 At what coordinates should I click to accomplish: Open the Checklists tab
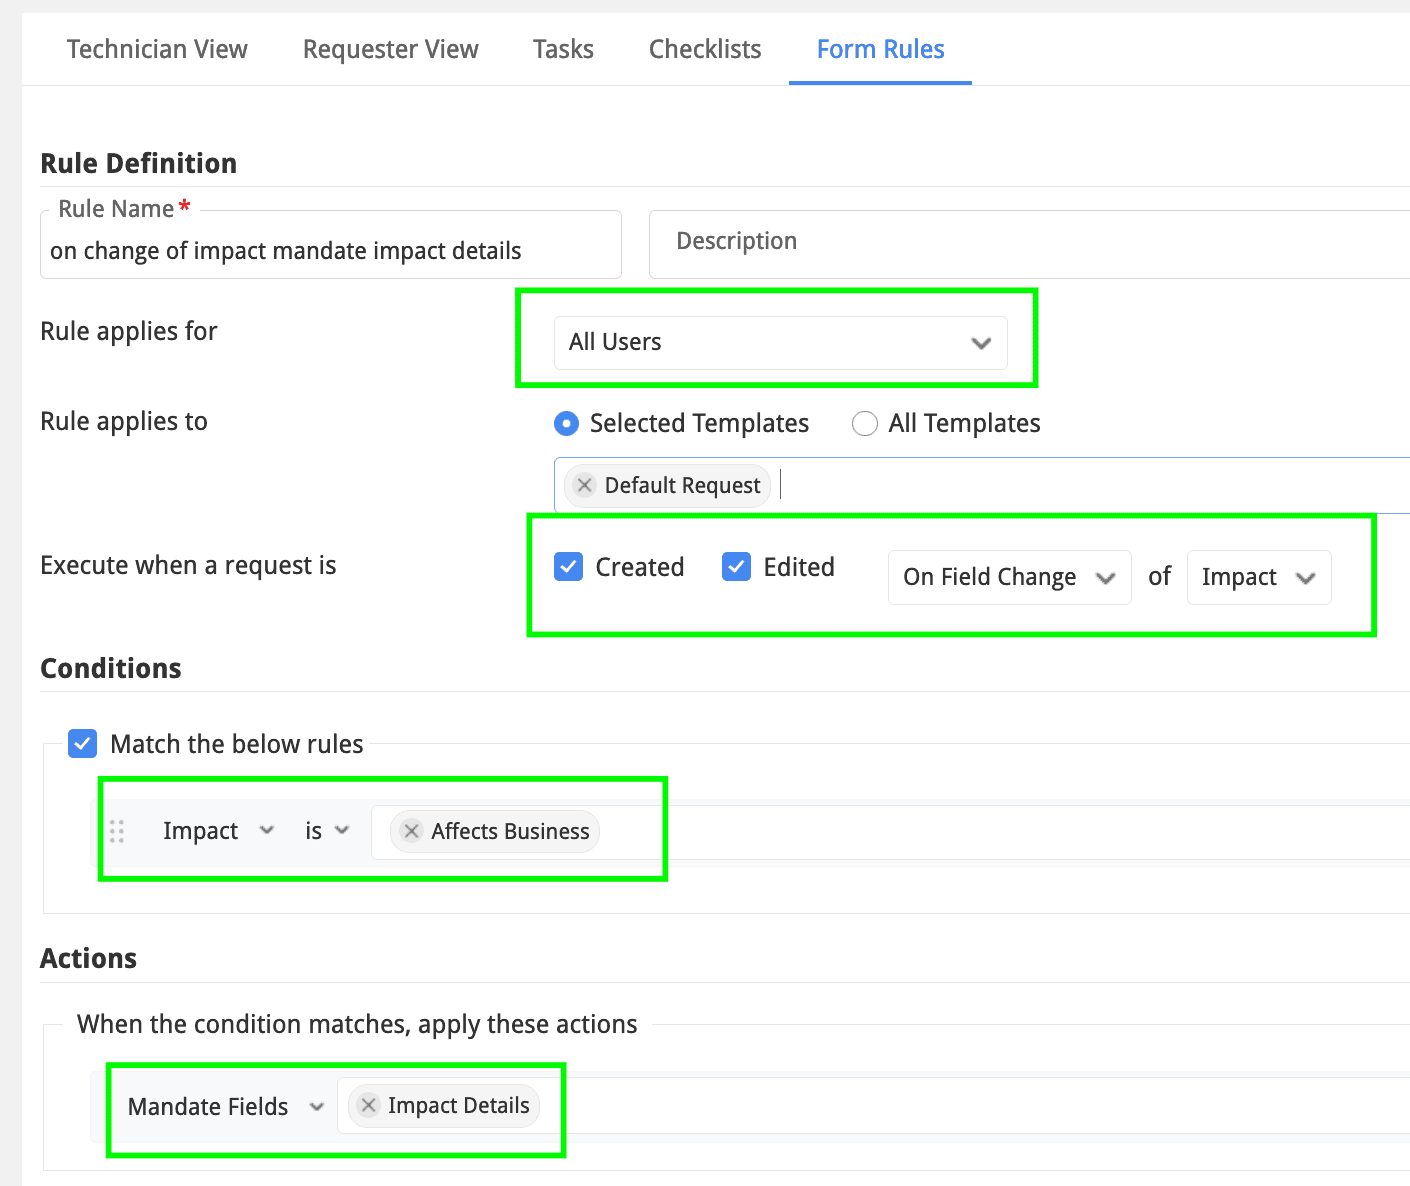point(705,49)
